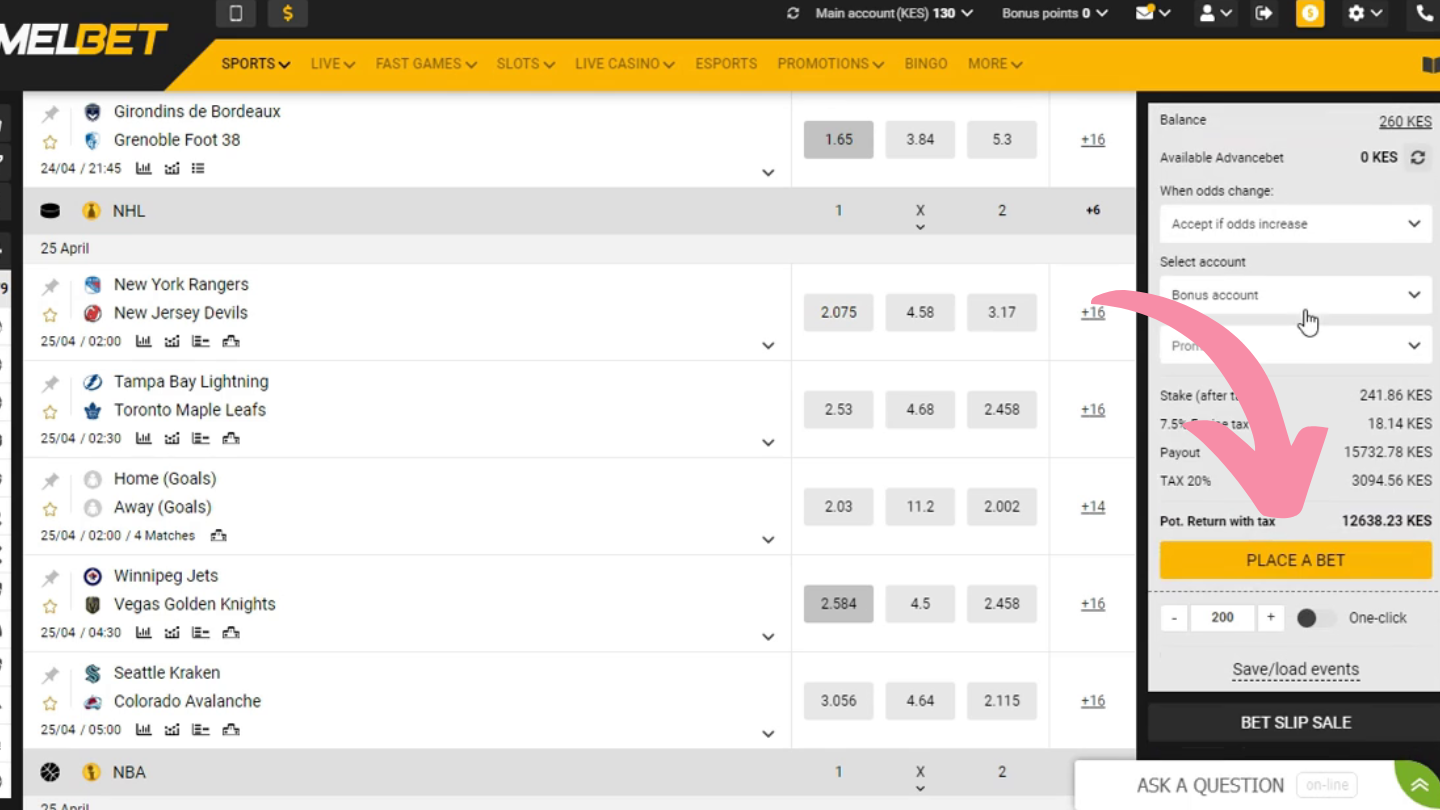Viewport: 1440px width, 810px height.
Task: Open the LIVE CASINO menu
Action: pos(624,63)
